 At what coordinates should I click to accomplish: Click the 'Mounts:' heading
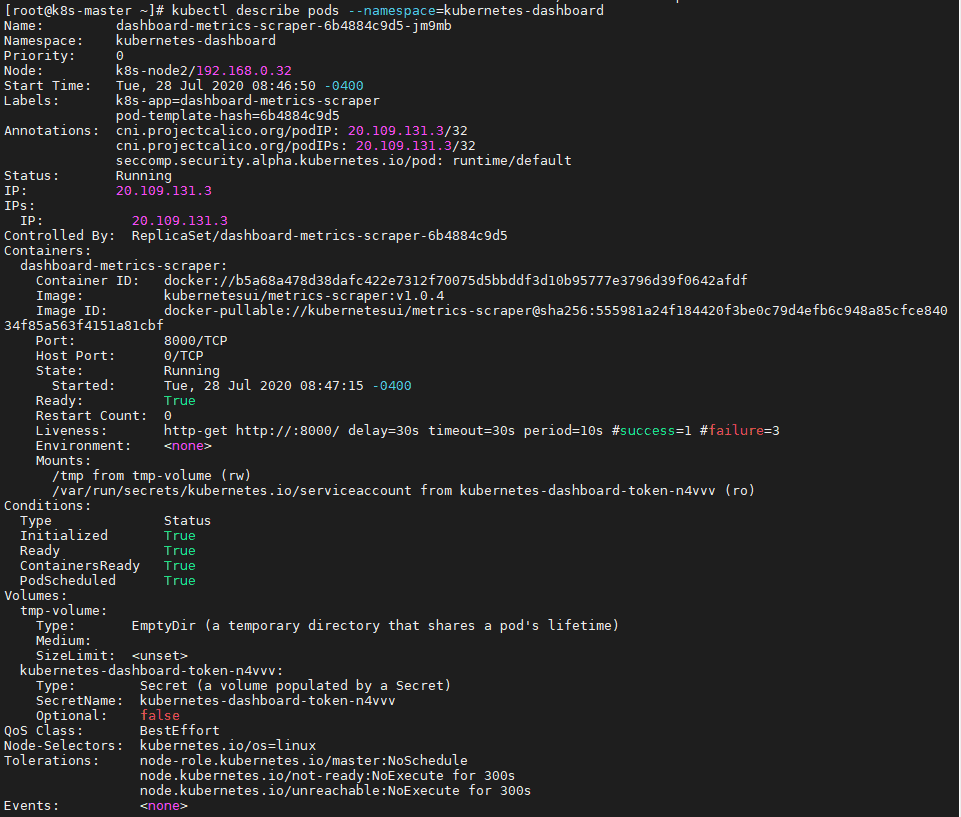click(x=63, y=461)
